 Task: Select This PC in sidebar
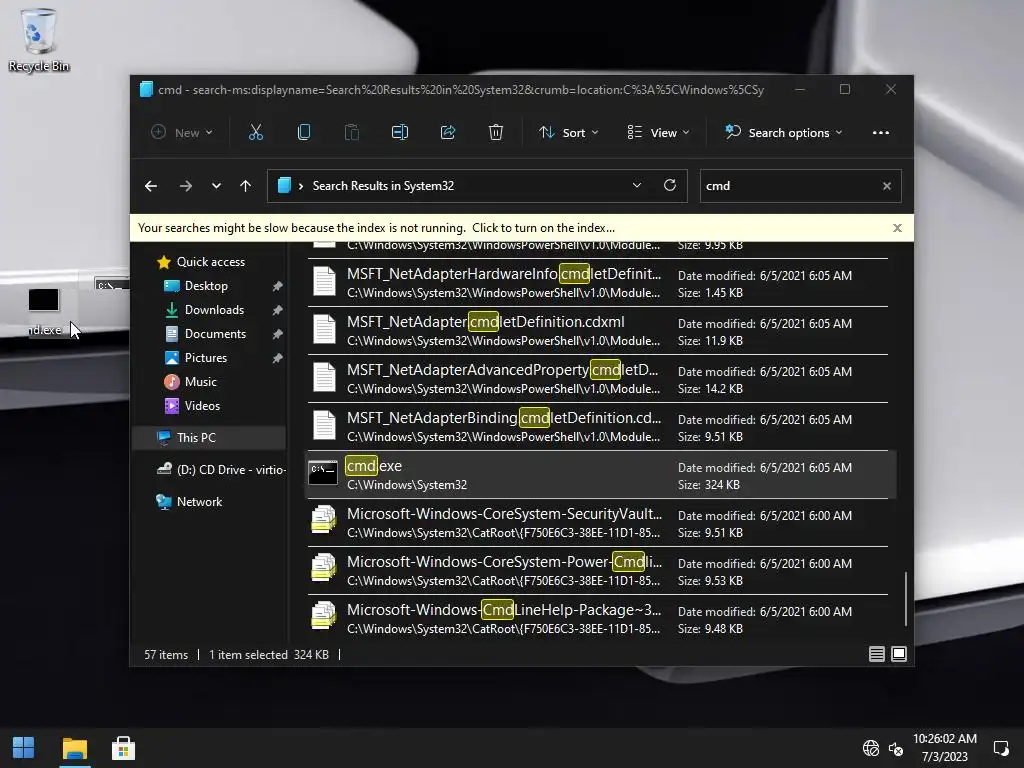(x=209, y=438)
